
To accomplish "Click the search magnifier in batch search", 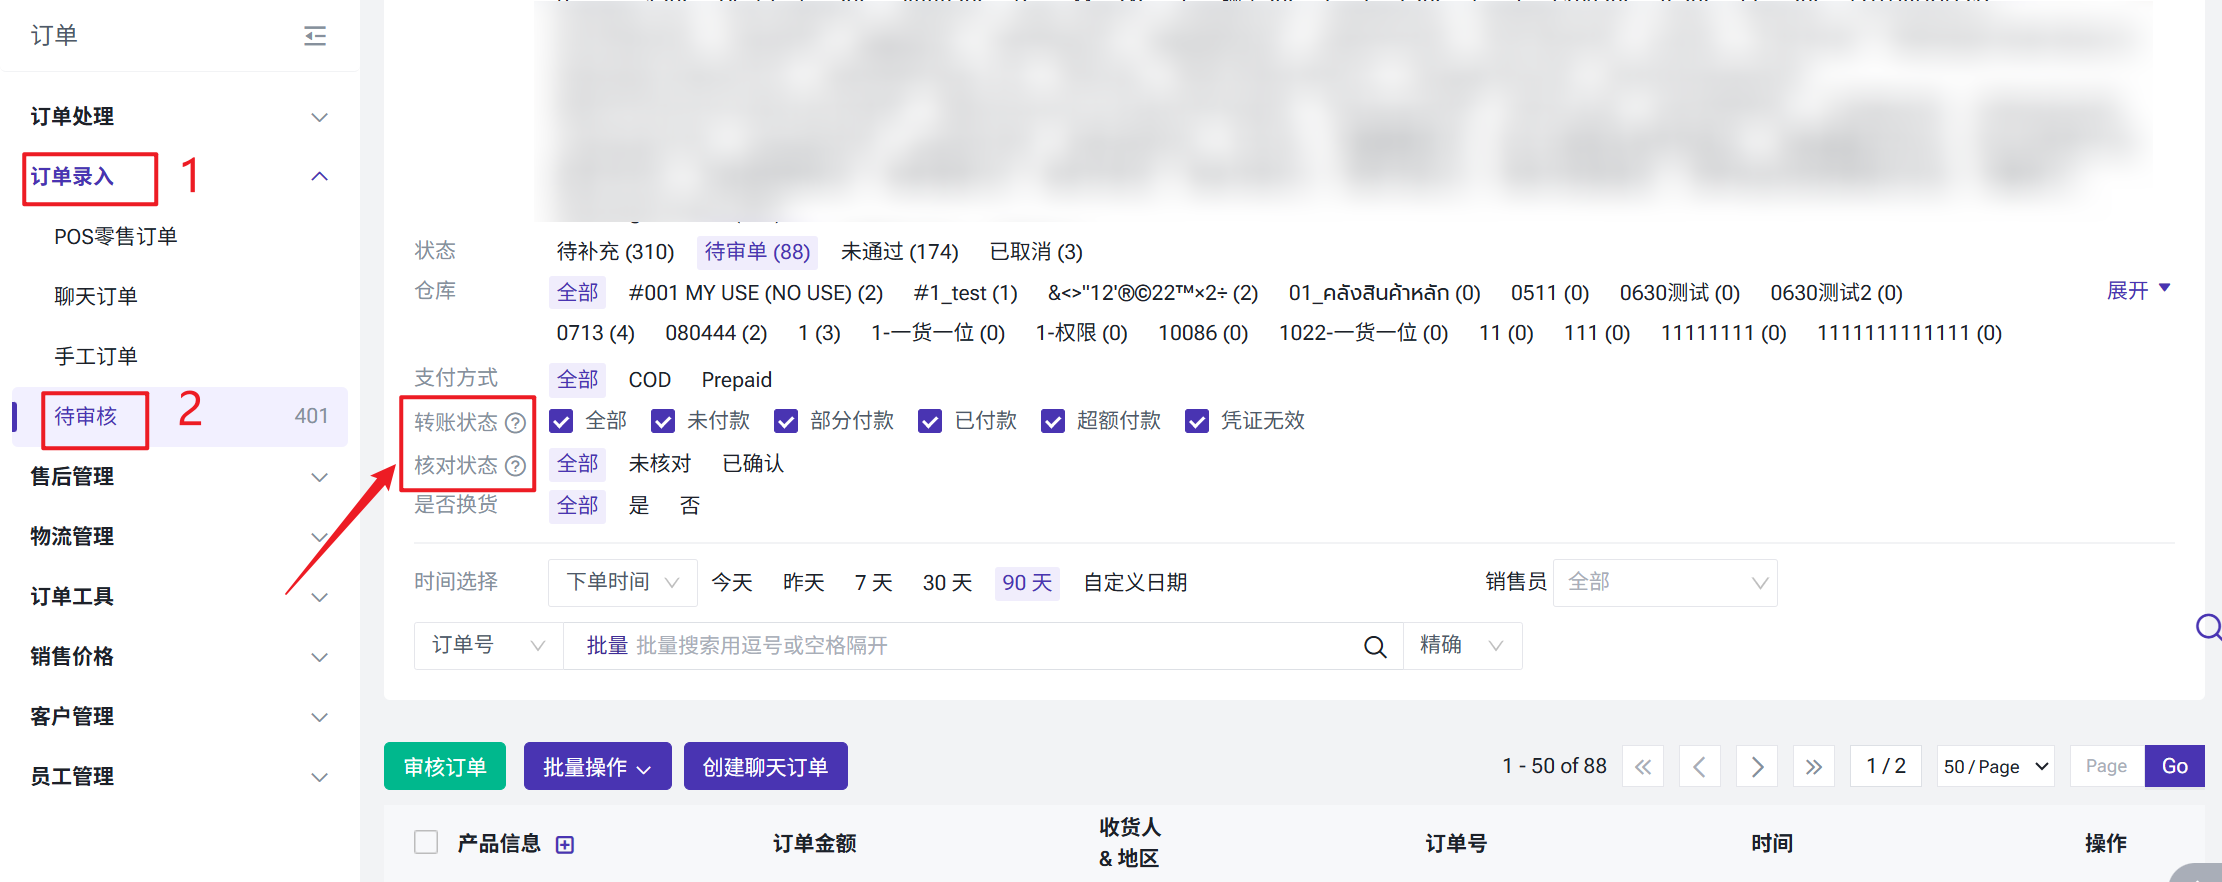I will click(x=1375, y=647).
